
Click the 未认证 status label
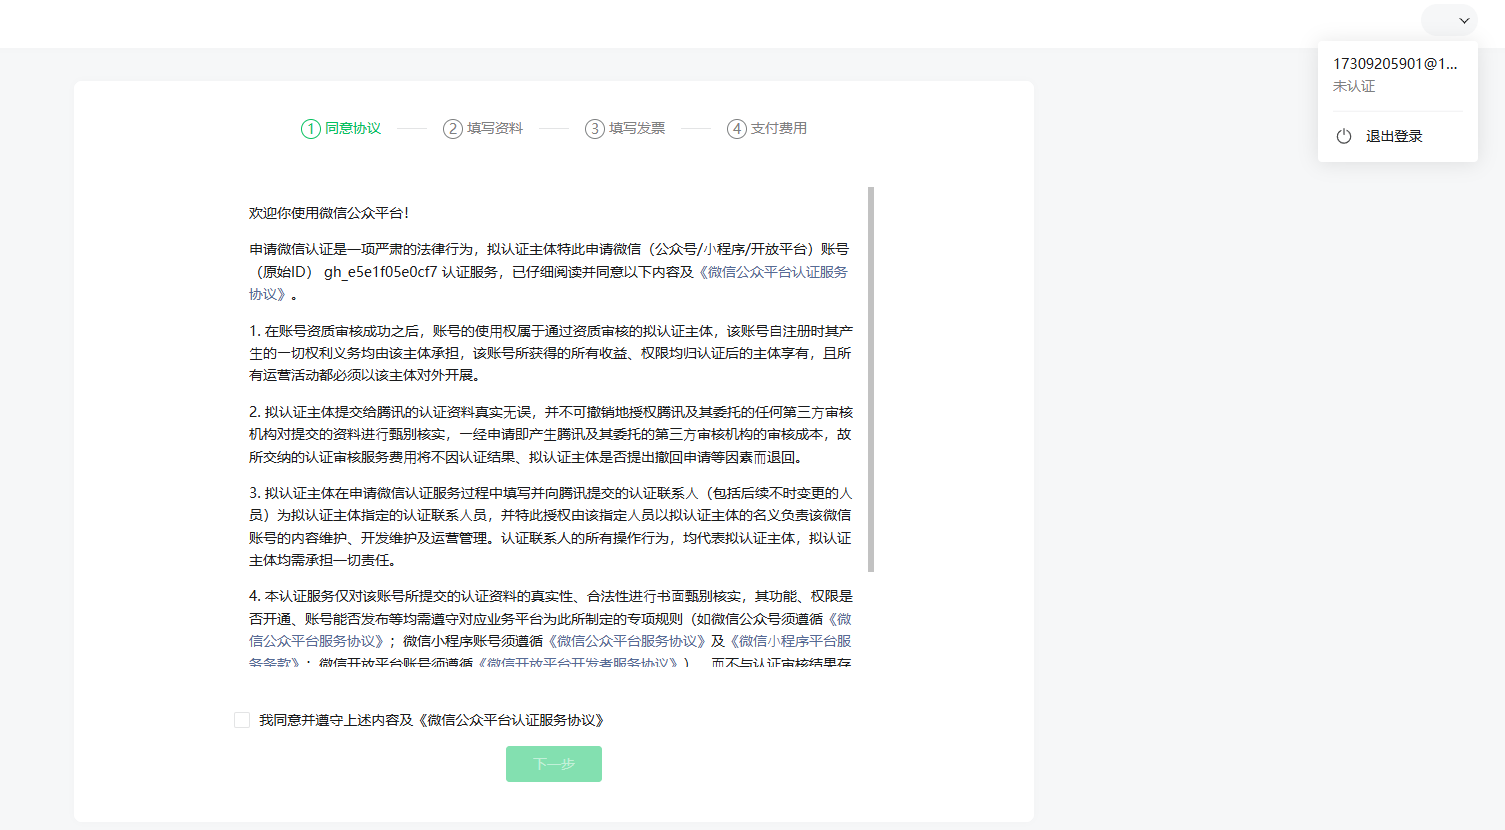[1354, 86]
